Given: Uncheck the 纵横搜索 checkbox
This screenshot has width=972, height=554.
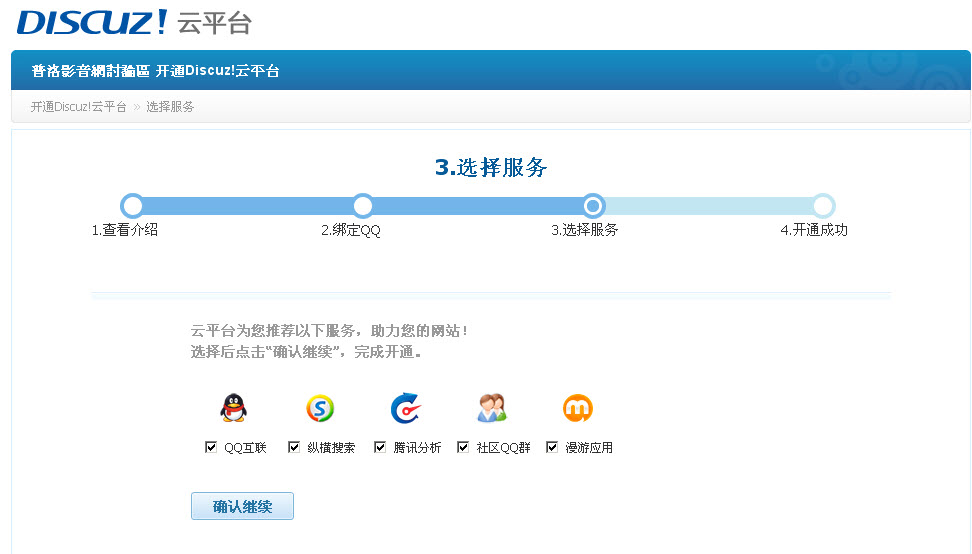Looking at the screenshot, I should click(x=294, y=447).
